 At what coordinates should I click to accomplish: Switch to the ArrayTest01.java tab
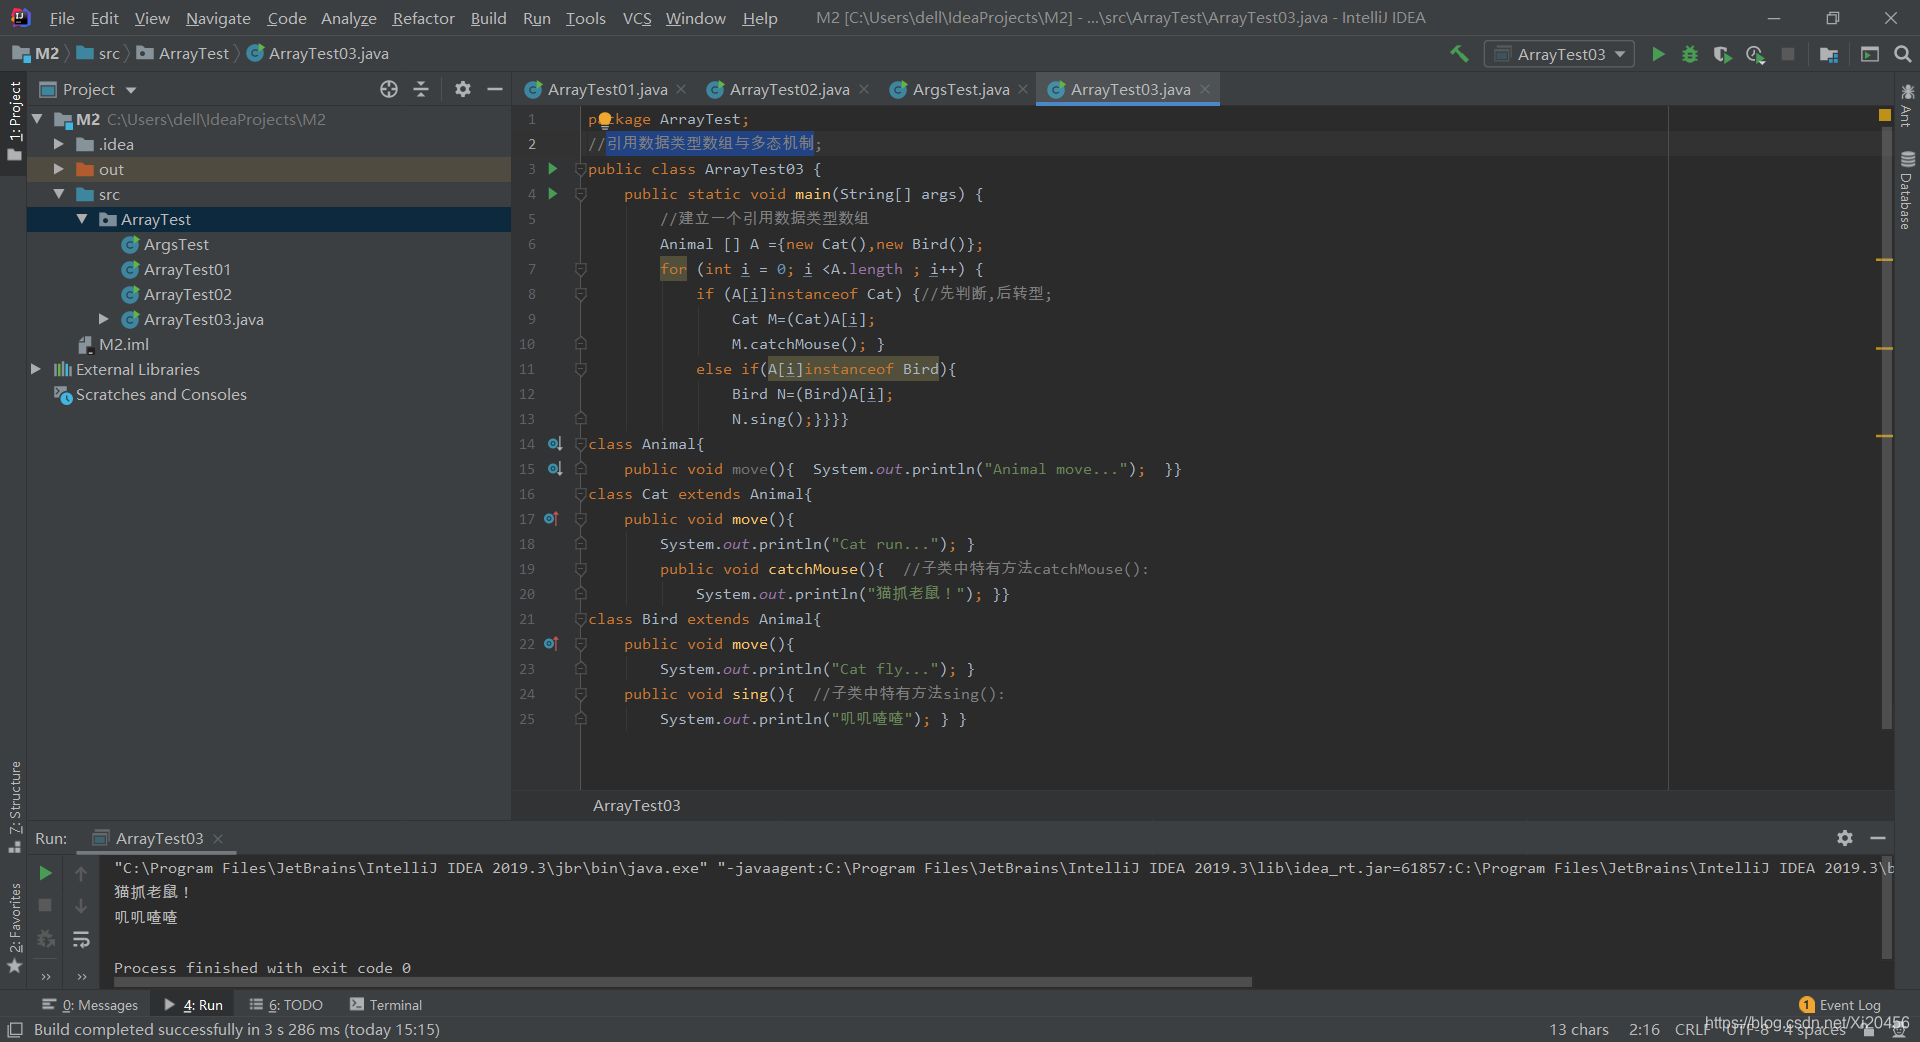click(607, 89)
